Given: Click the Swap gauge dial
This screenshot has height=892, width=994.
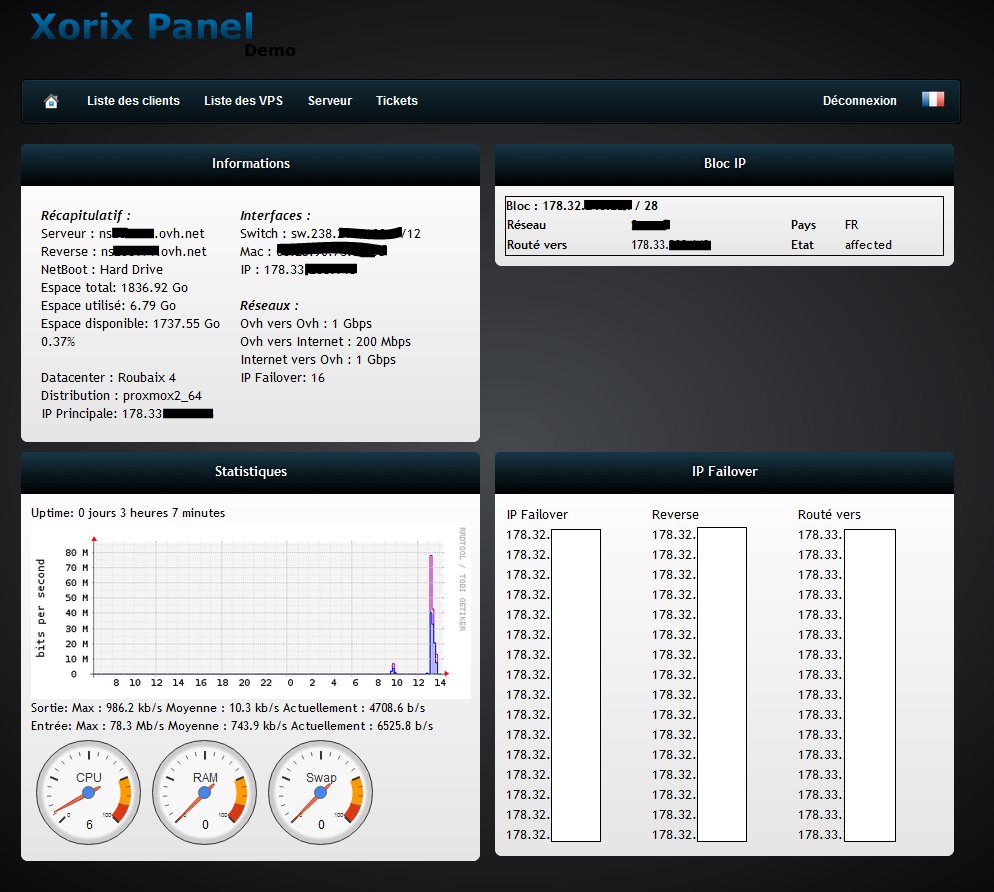Looking at the screenshot, I should tap(320, 792).
